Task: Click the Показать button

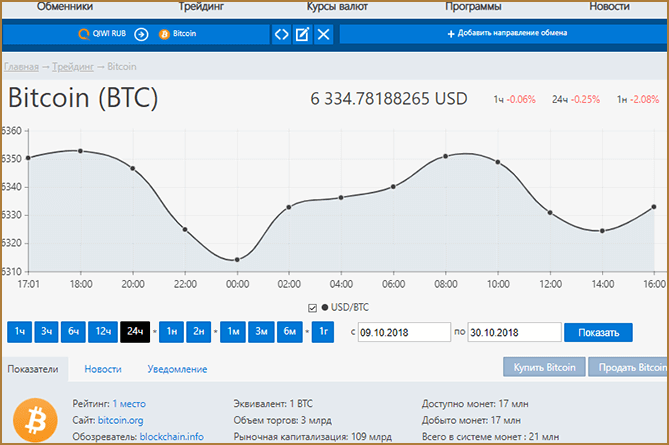Action: point(598,332)
